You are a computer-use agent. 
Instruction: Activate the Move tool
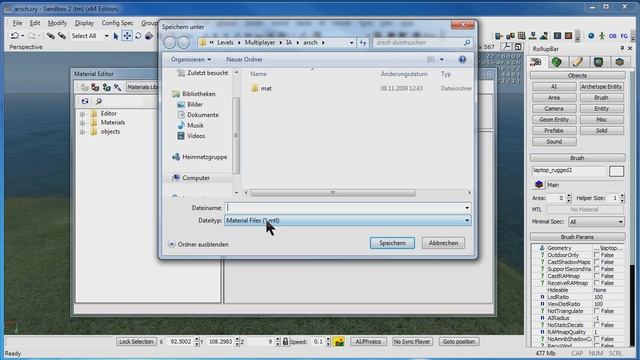tap(127, 36)
